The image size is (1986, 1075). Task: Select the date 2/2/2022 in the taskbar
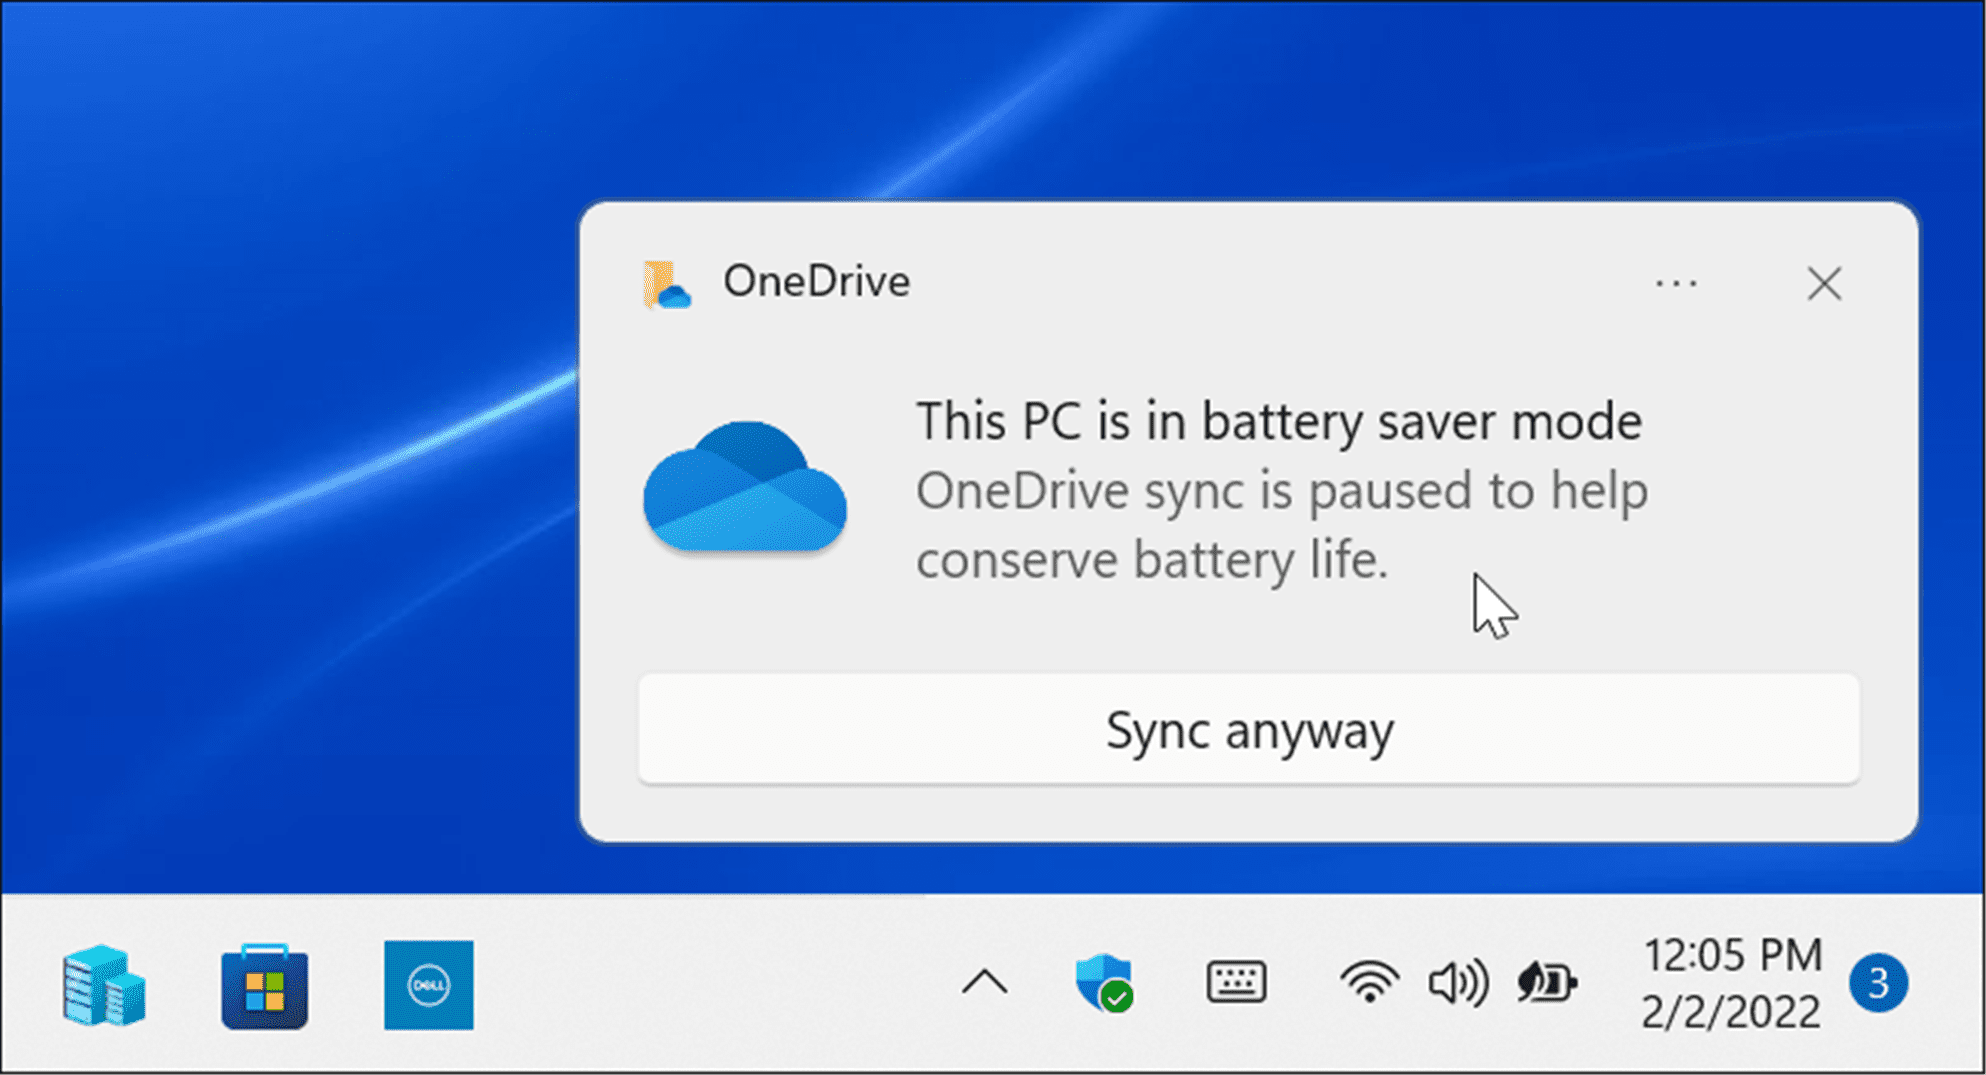point(1733,1011)
